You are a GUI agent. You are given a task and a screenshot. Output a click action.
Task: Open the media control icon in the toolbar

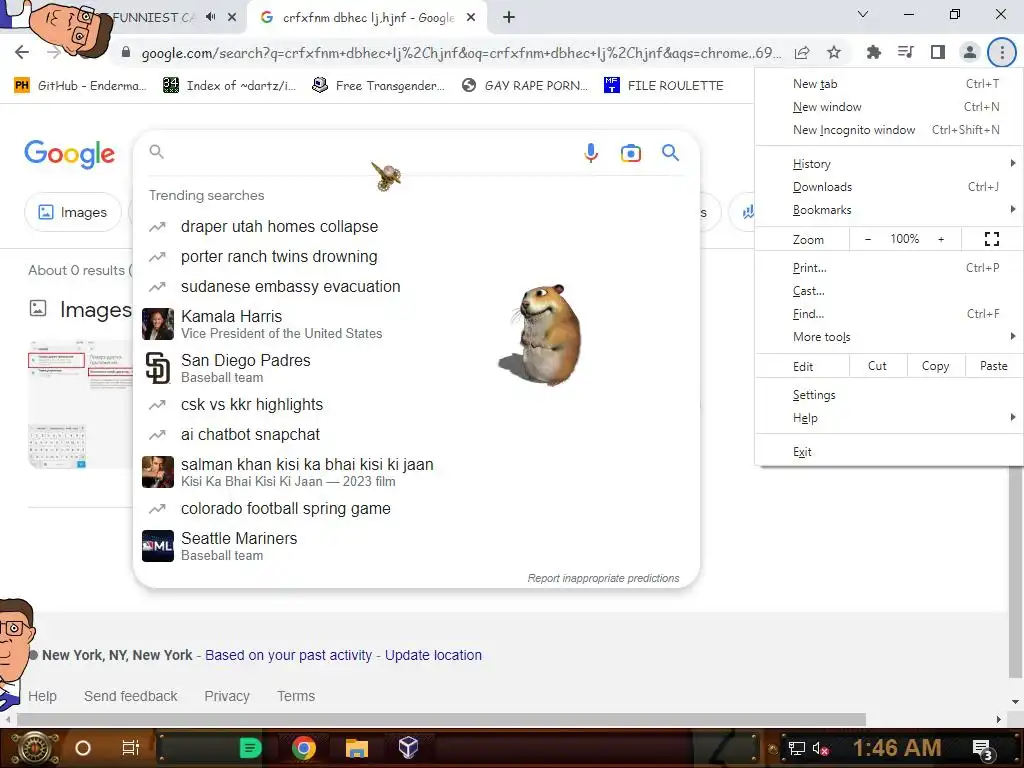click(905, 52)
